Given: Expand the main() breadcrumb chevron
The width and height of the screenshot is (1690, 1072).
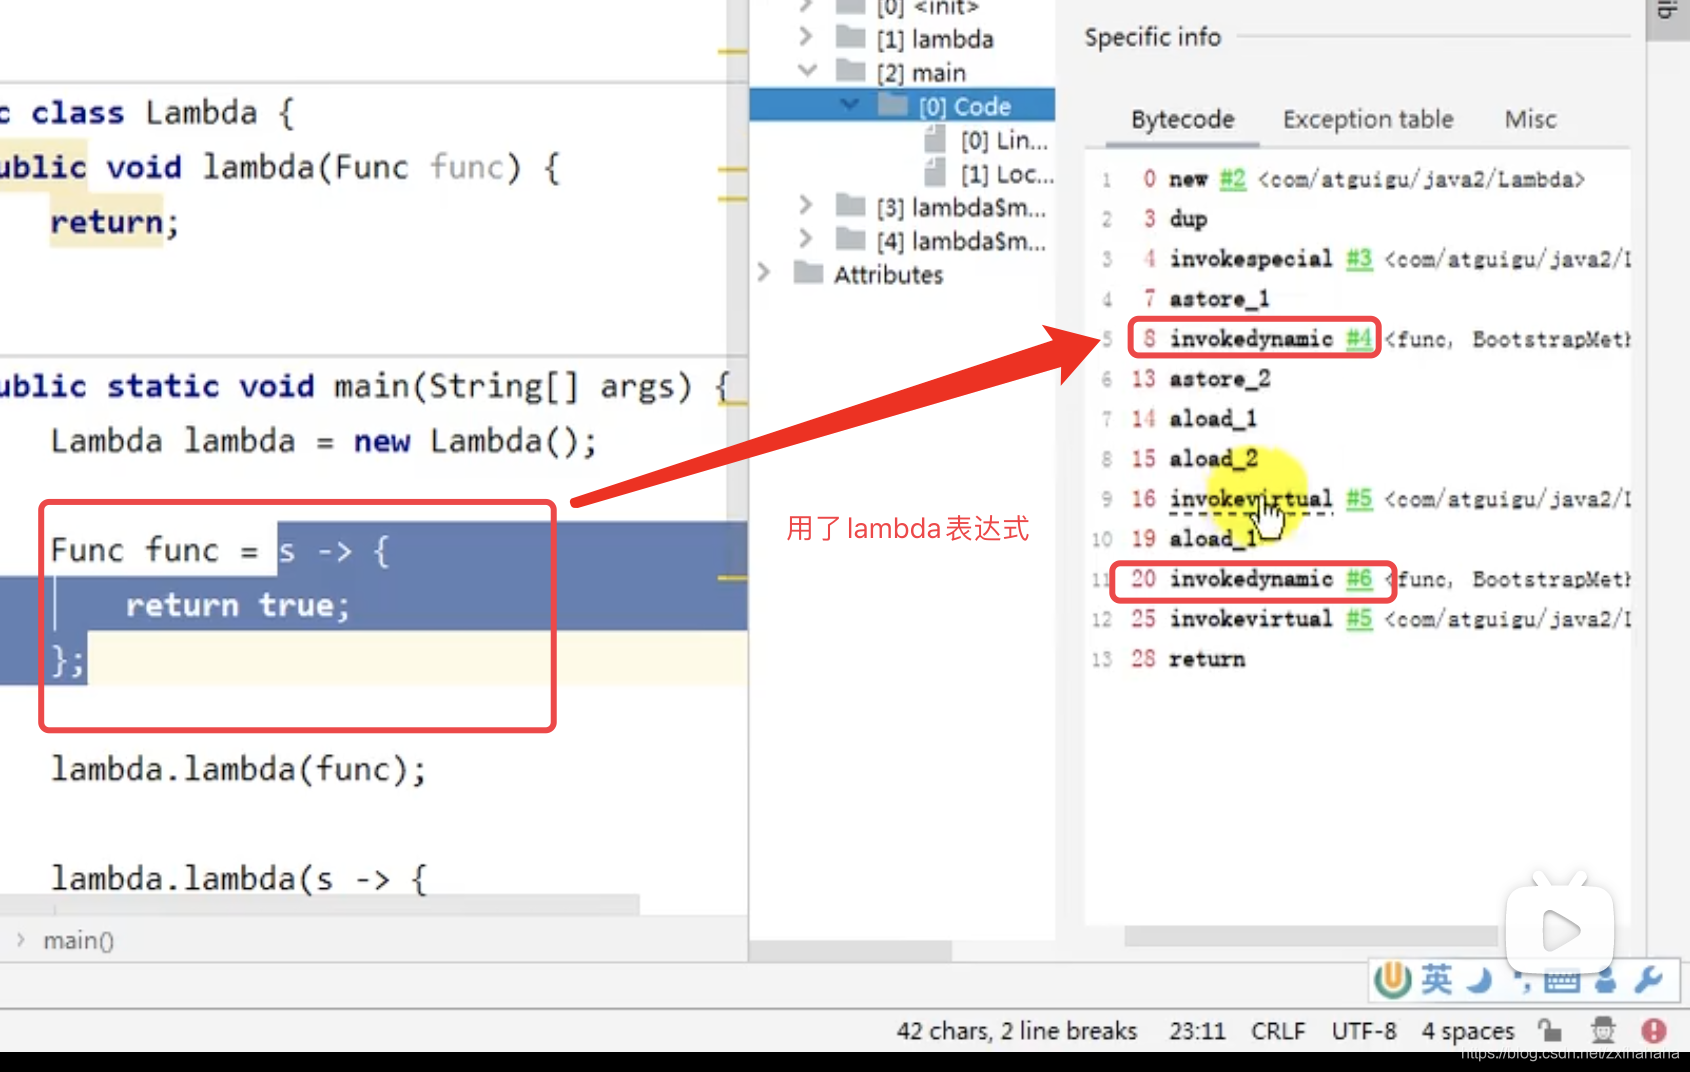Looking at the screenshot, I should 20,939.
